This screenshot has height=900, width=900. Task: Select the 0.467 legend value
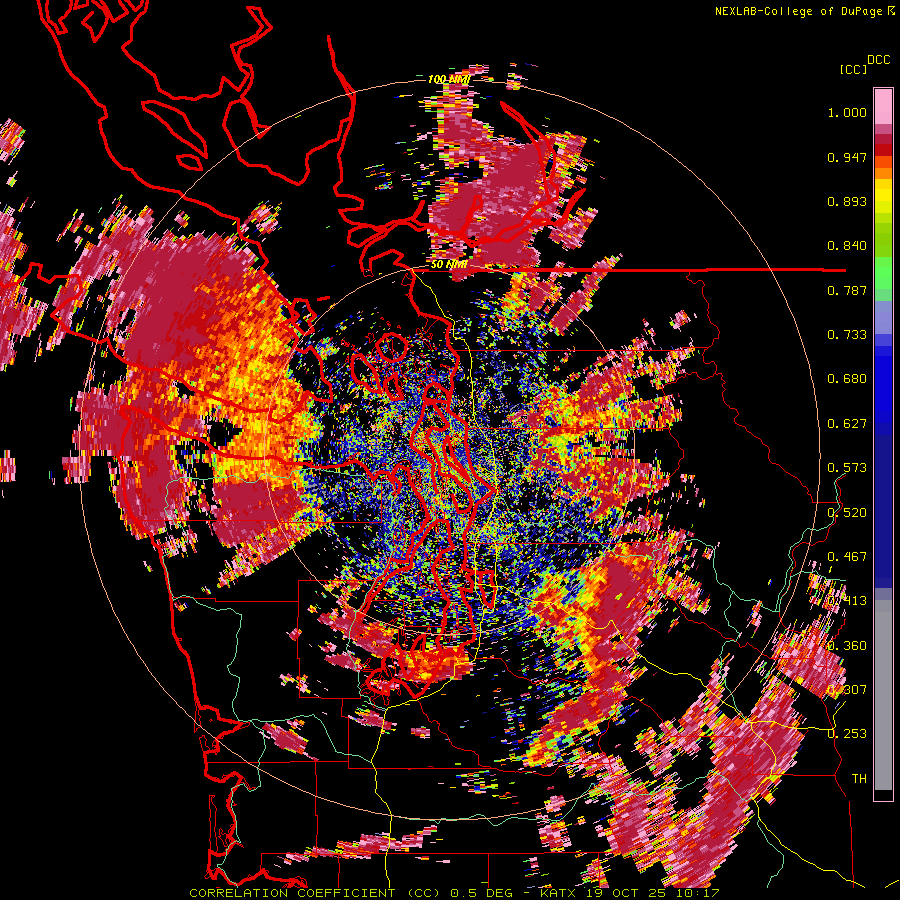click(x=847, y=556)
